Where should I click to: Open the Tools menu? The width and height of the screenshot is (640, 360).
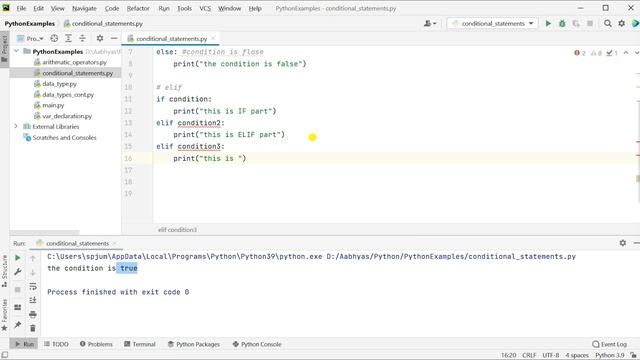(x=184, y=8)
